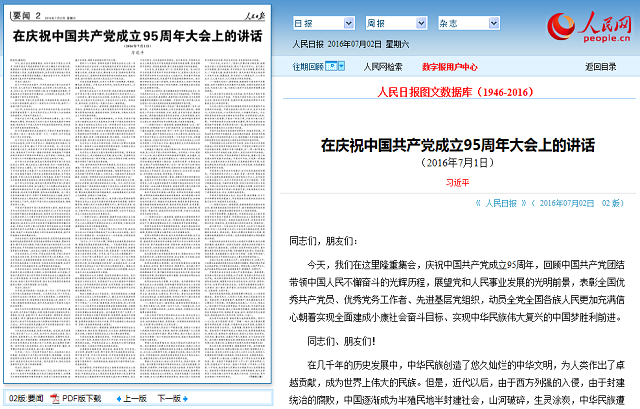The width and height of the screenshot is (640, 409).
Task: Click the PDF icon beside PDF版下载
Action: pyautogui.click(x=55, y=398)
